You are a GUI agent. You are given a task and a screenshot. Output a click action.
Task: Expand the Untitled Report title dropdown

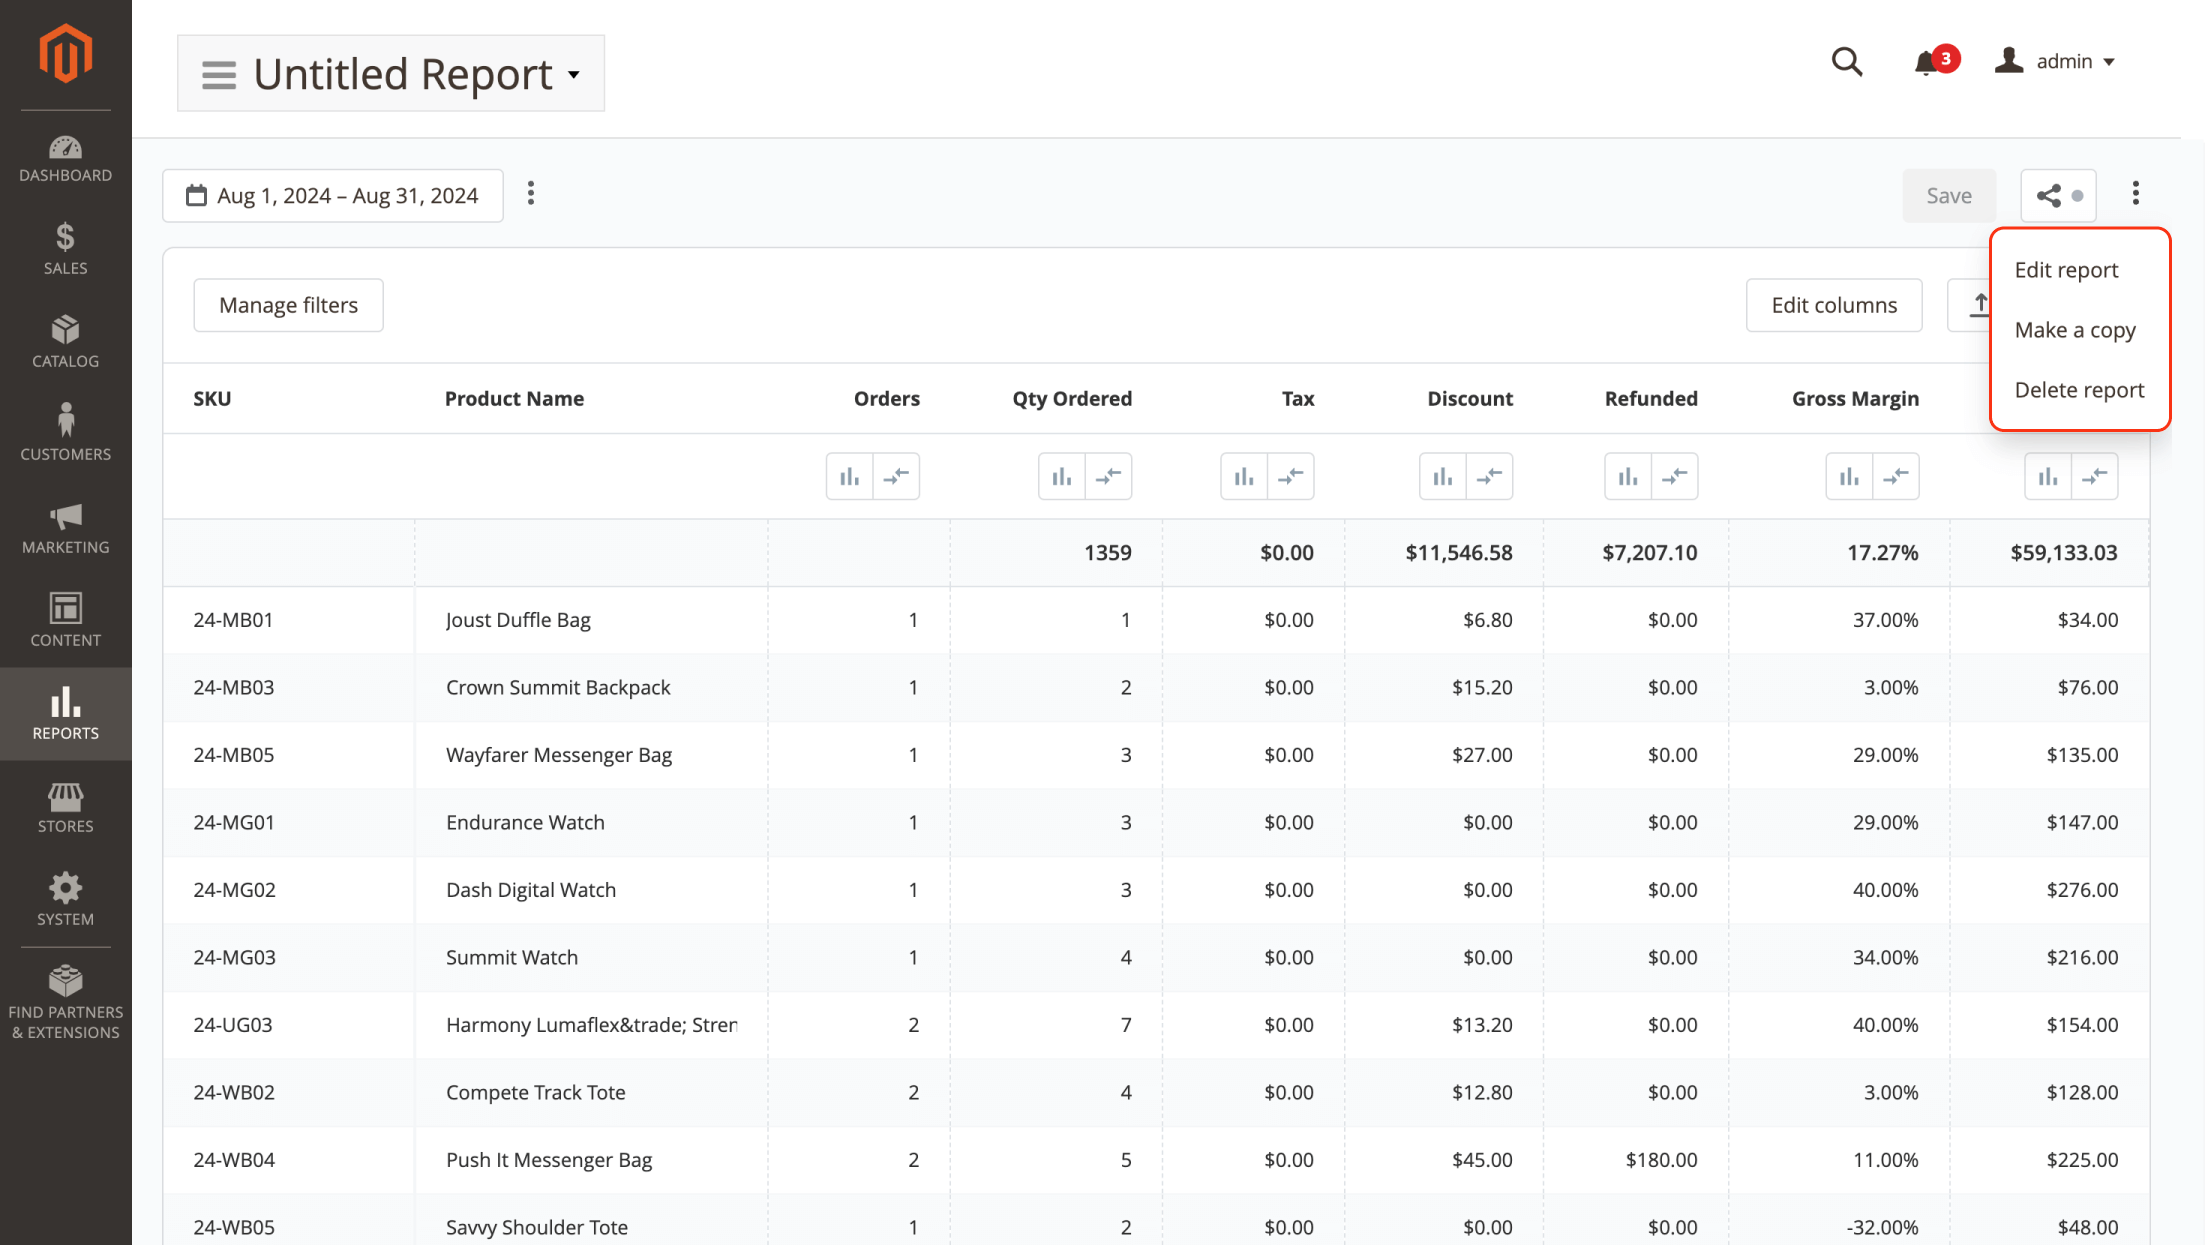click(391, 73)
